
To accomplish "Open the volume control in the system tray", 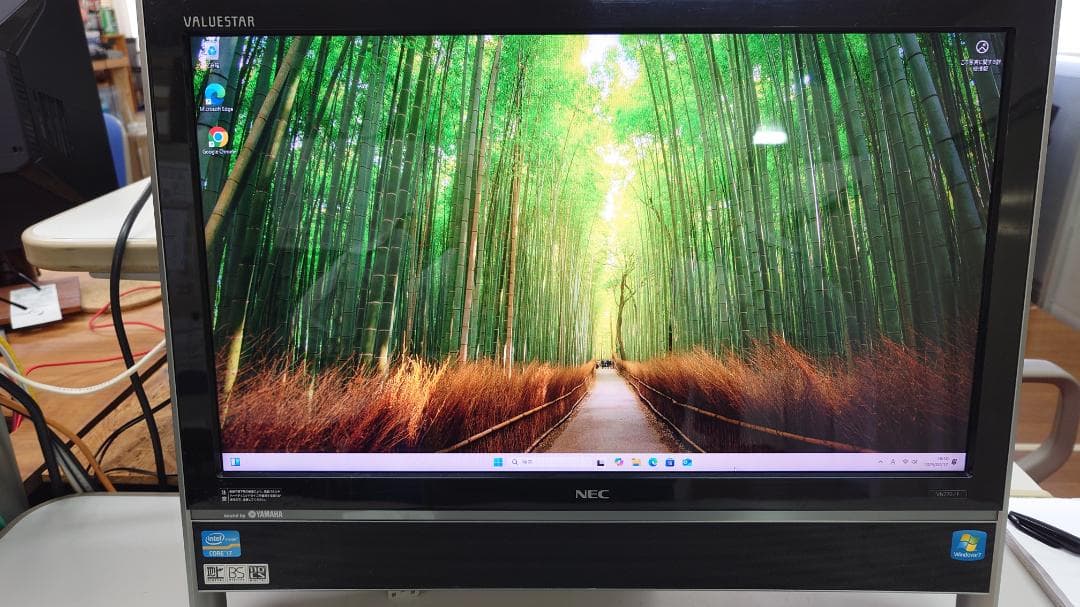I will coord(915,460).
